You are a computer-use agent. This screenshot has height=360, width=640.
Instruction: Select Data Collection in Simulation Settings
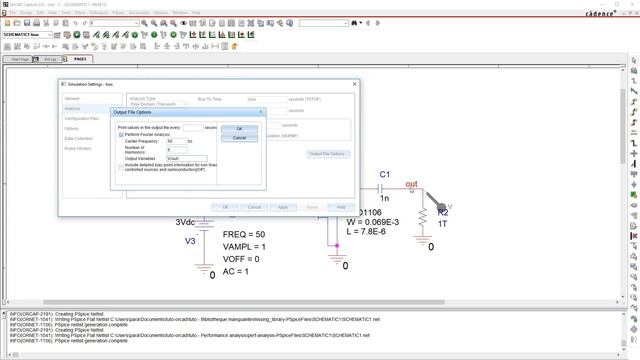click(79, 139)
